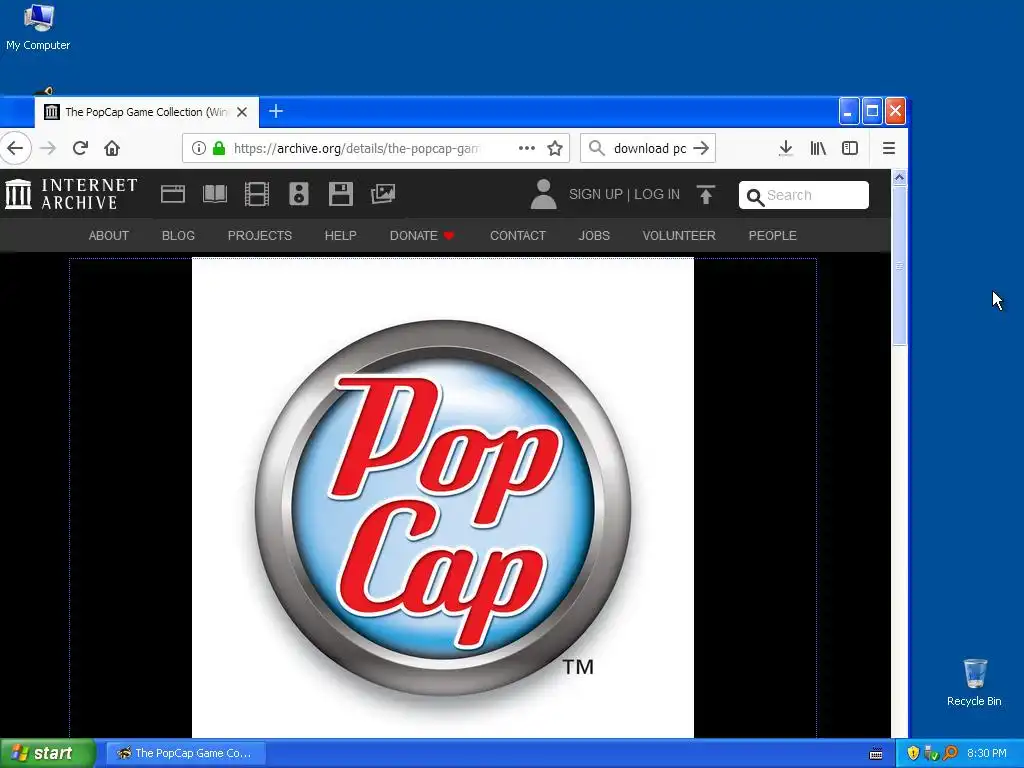Open the PEOPLE link
This screenshot has height=768, width=1024.
(x=773, y=236)
